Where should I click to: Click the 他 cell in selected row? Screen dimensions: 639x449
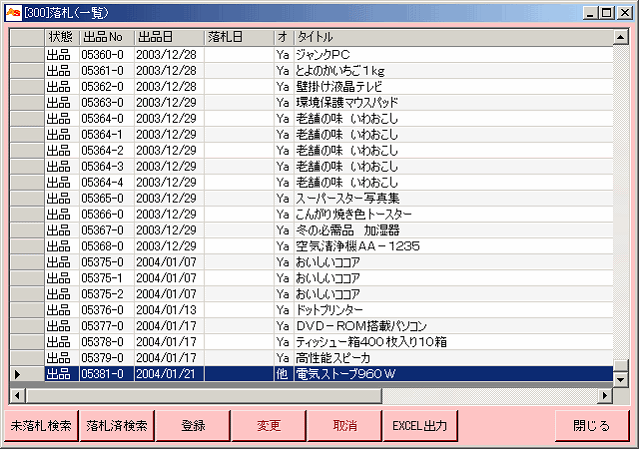[x=282, y=374]
